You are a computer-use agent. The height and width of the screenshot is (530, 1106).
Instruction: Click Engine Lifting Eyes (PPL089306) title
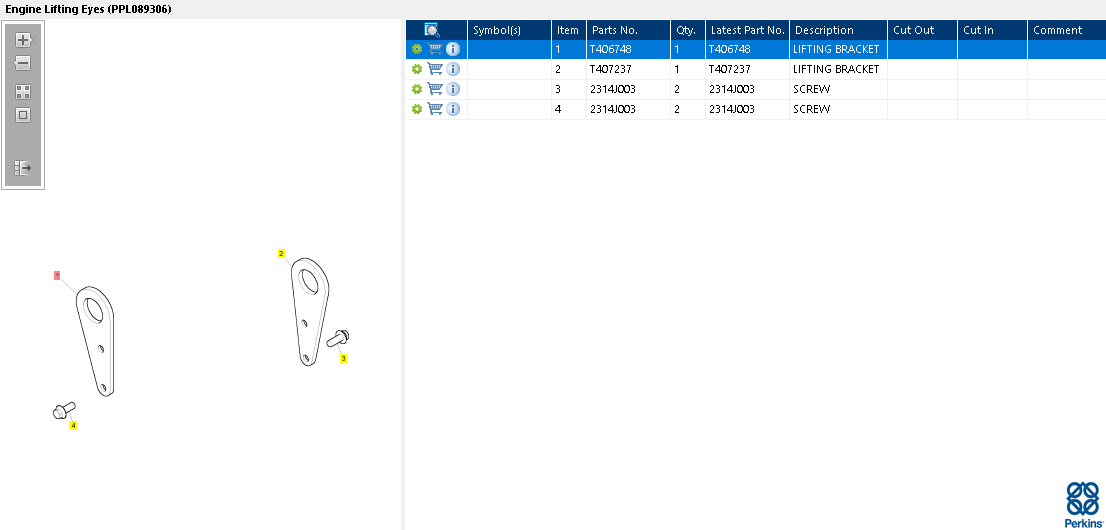pyautogui.click(x=88, y=9)
